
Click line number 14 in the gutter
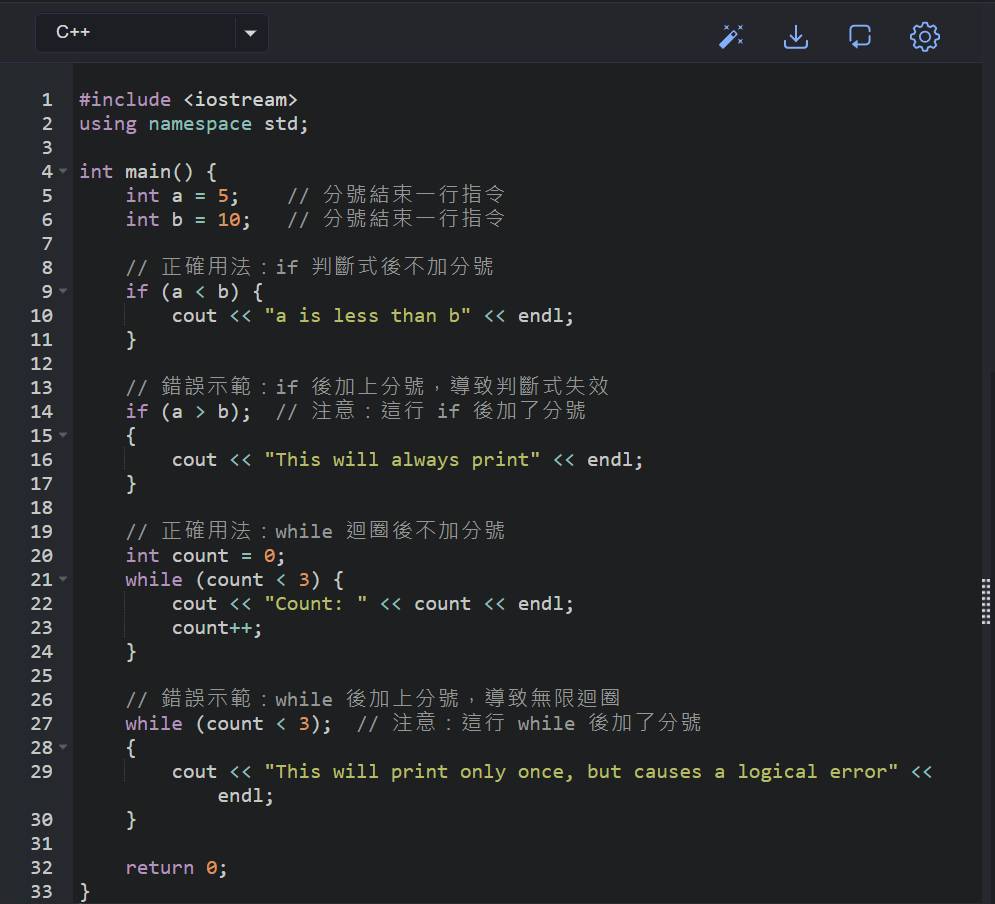[41, 412]
